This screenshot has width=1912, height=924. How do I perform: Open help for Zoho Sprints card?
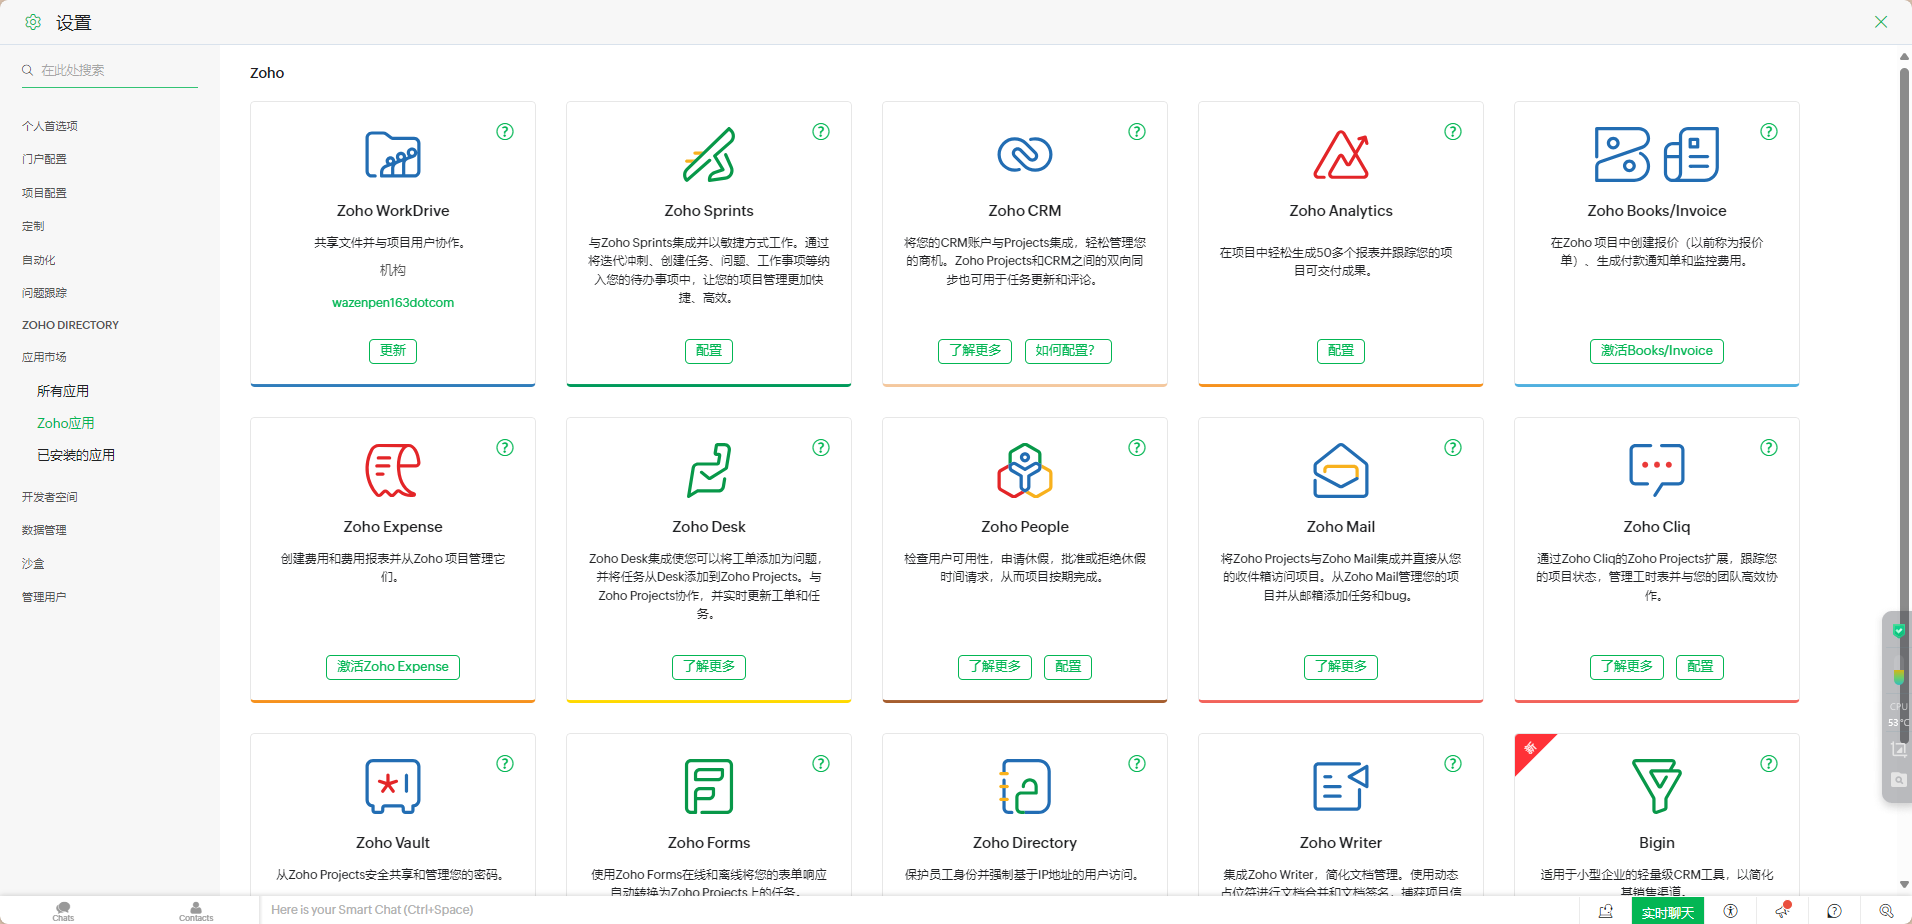[x=821, y=132]
